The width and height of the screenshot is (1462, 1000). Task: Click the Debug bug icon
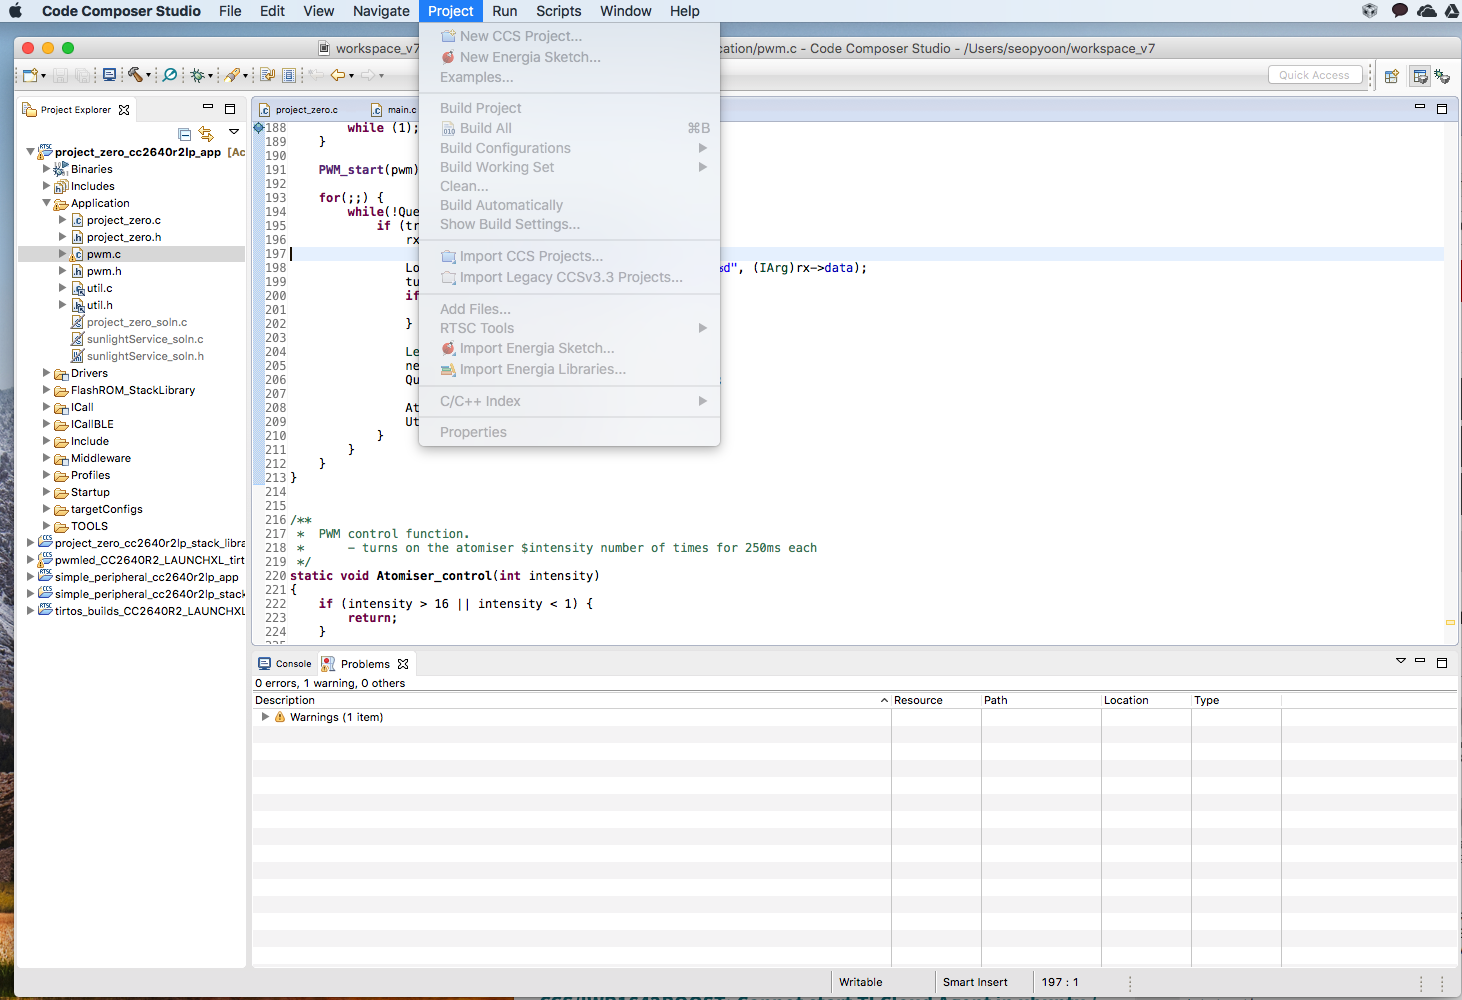[197, 75]
